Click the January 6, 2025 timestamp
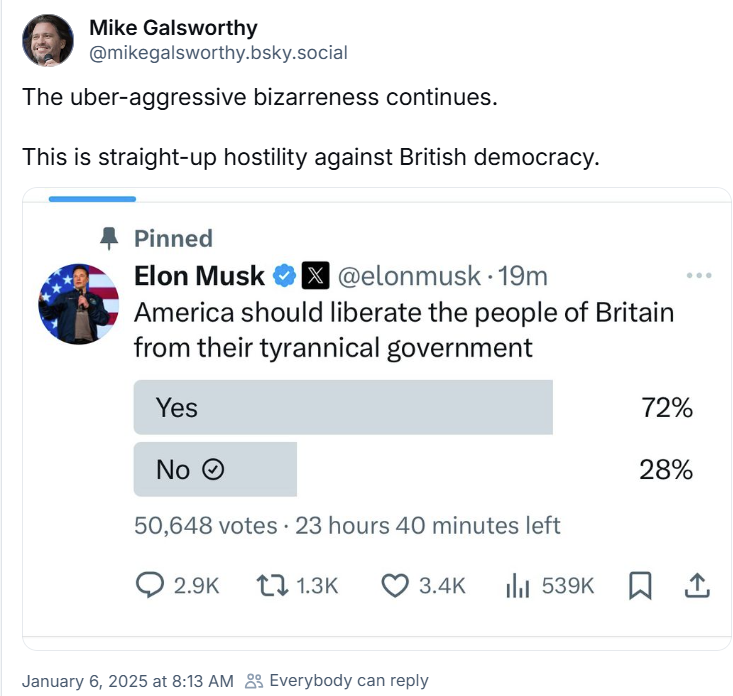The image size is (733, 696). pos(127,681)
